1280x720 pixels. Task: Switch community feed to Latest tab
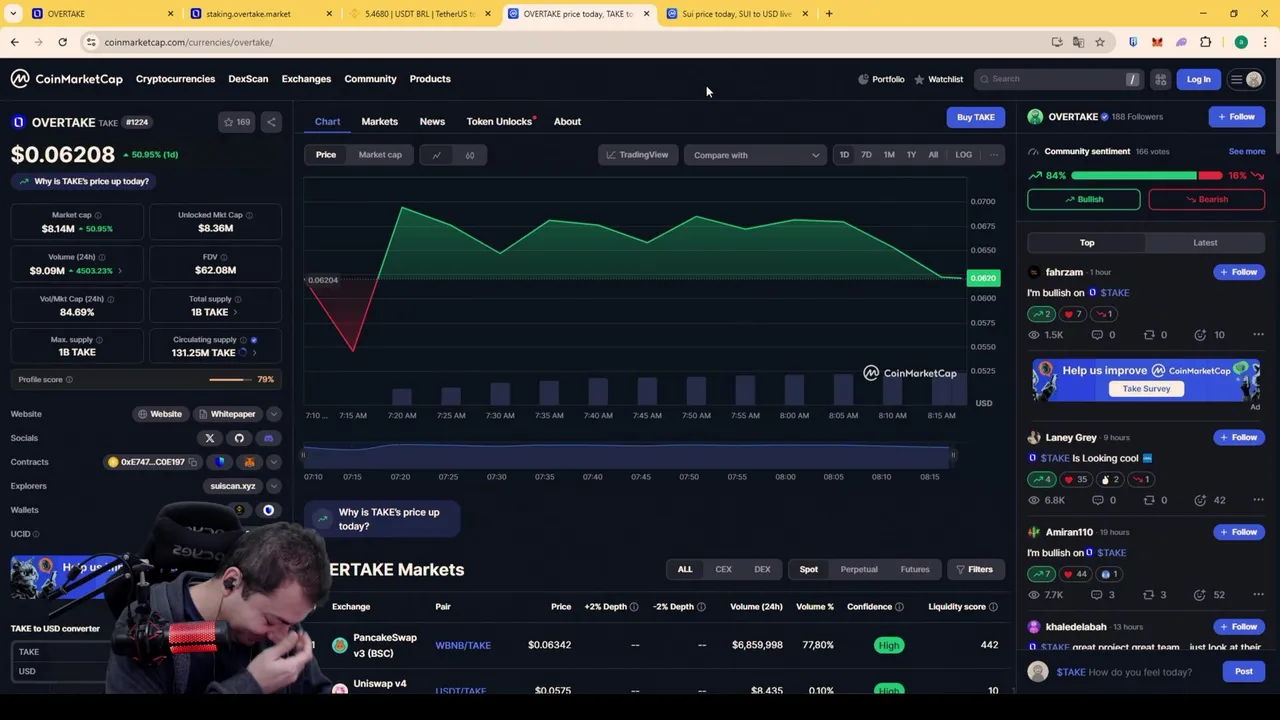pos(1205,242)
